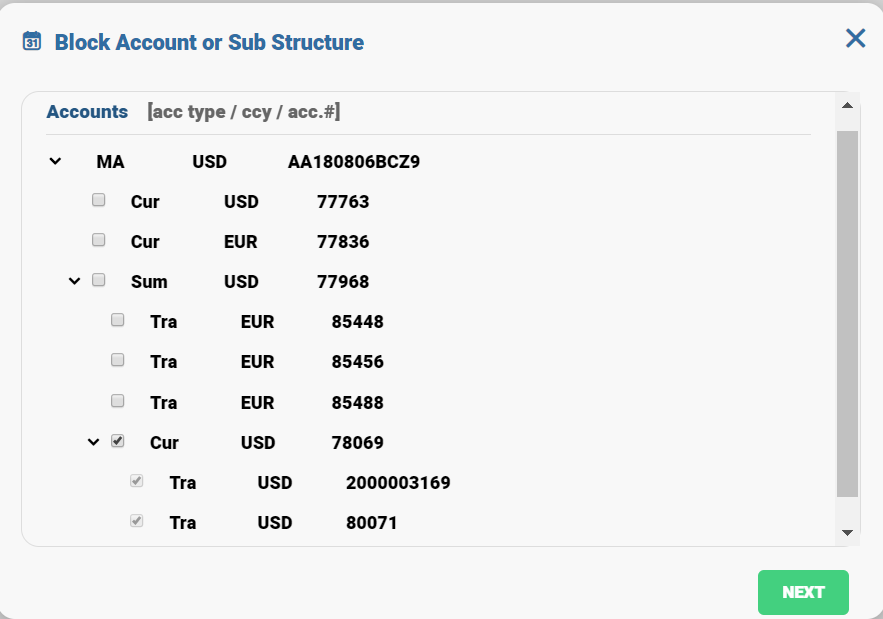Click the calendar icon beside the dialog title
The width and height of the screenshot is (883, 619).
point(32,41)
